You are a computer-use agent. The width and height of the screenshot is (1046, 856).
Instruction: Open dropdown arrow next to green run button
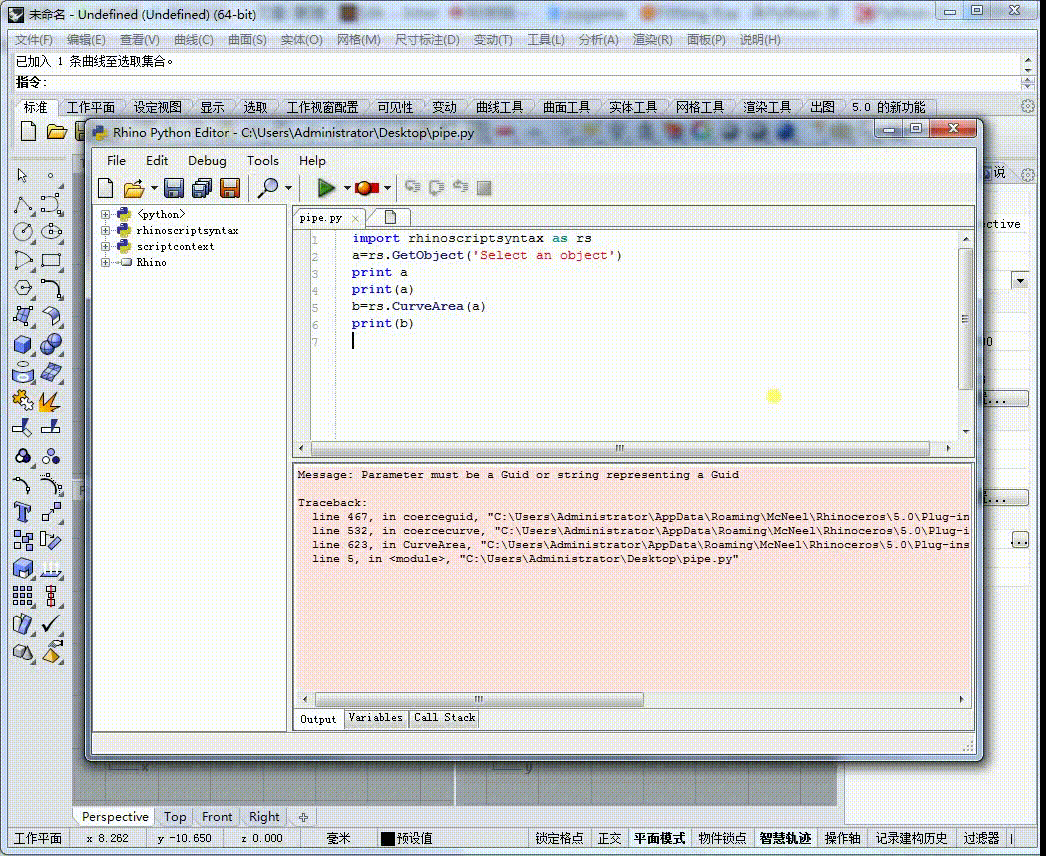[x=347, y=188]
